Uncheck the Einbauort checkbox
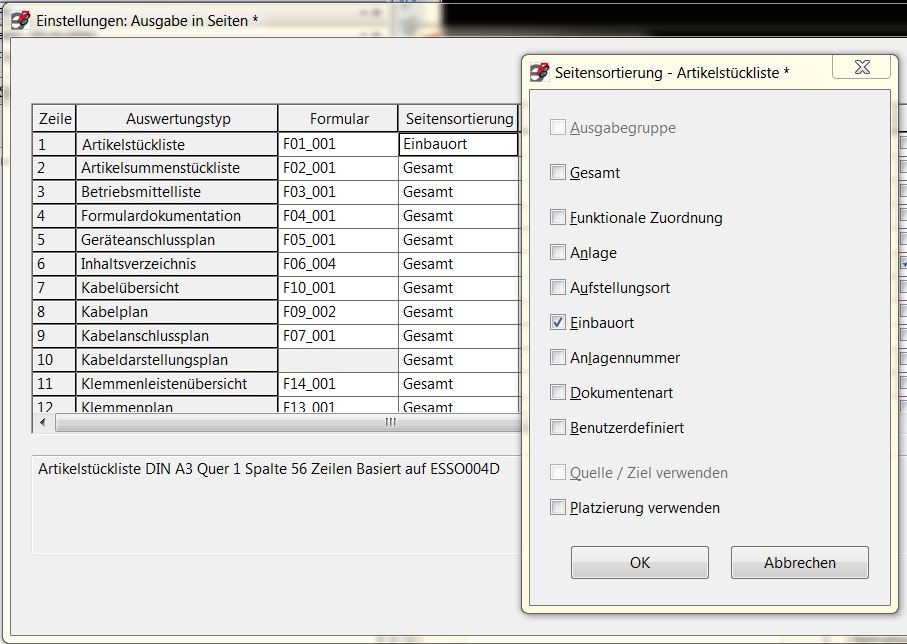Image resolution: width=907 pixels, height=644 pixels. click(558, 322)
